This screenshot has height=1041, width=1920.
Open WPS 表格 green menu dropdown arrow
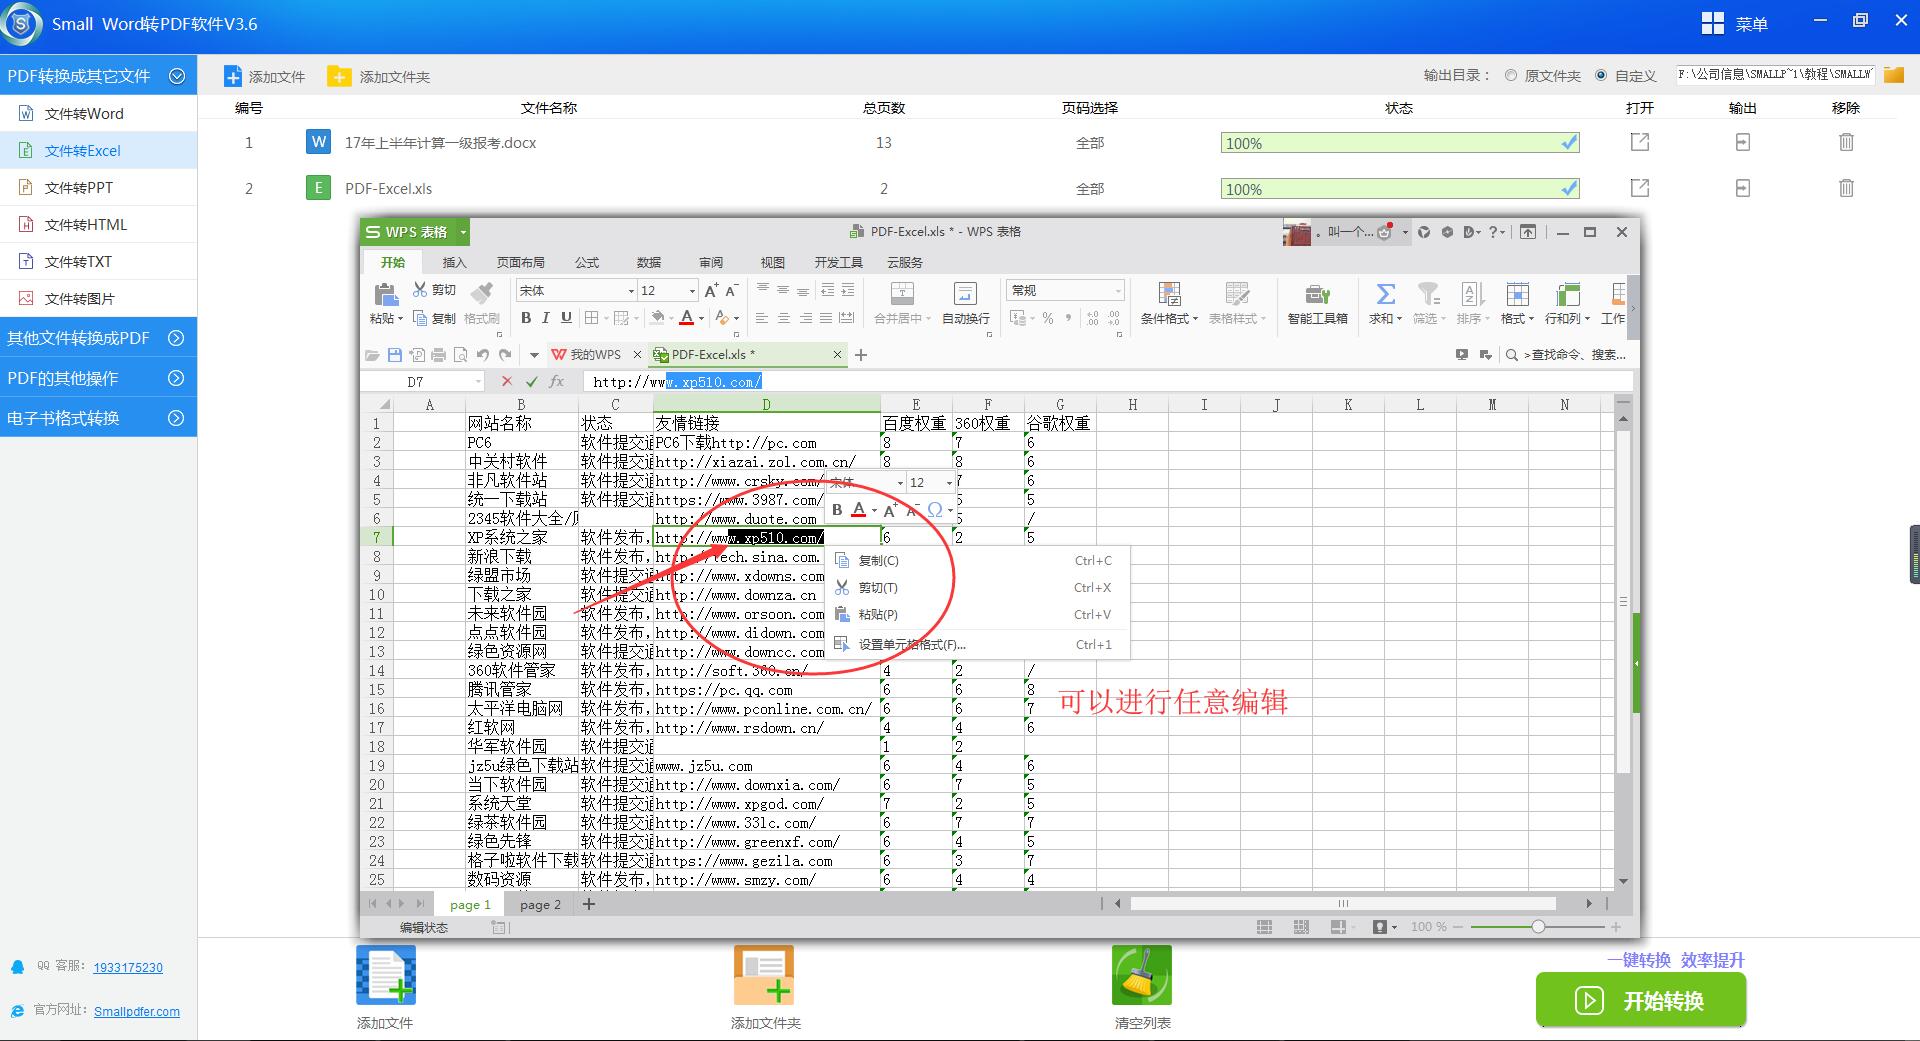(x=463, y=232)
